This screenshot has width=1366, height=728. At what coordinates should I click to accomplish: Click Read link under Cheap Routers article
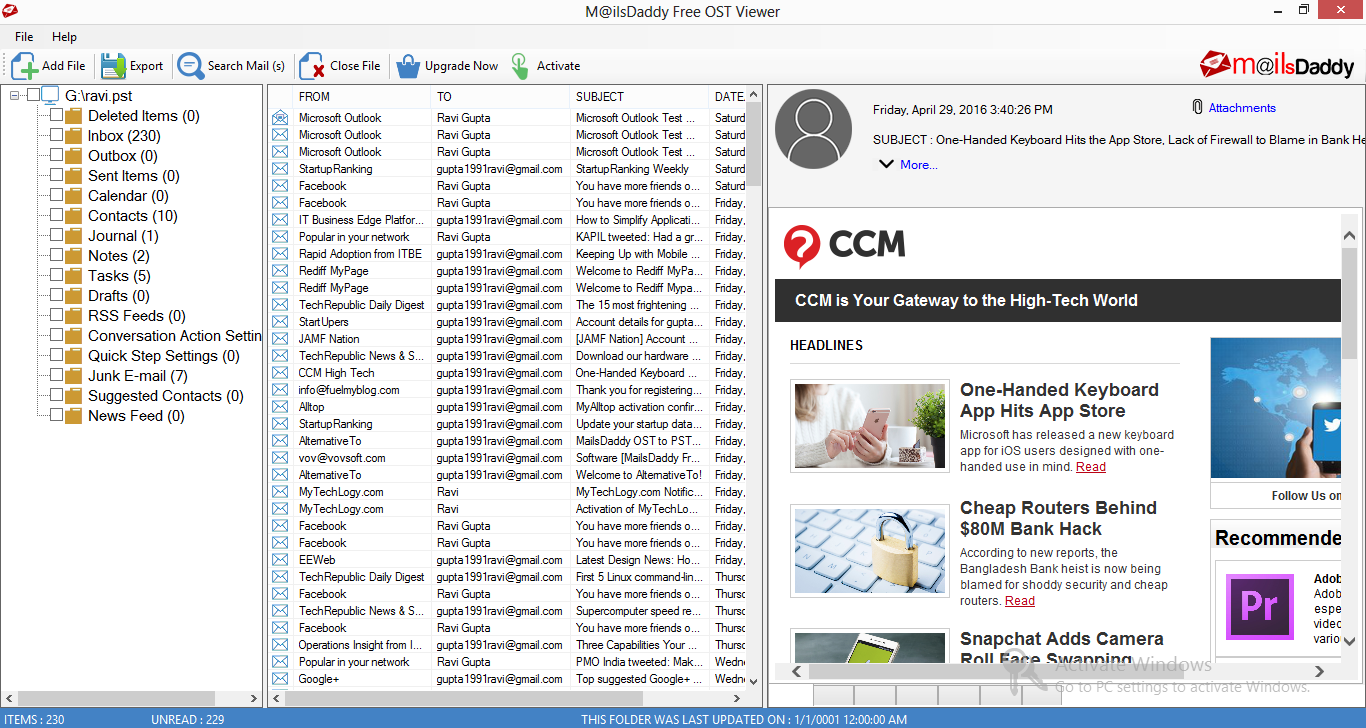[x=1020, y=601]
